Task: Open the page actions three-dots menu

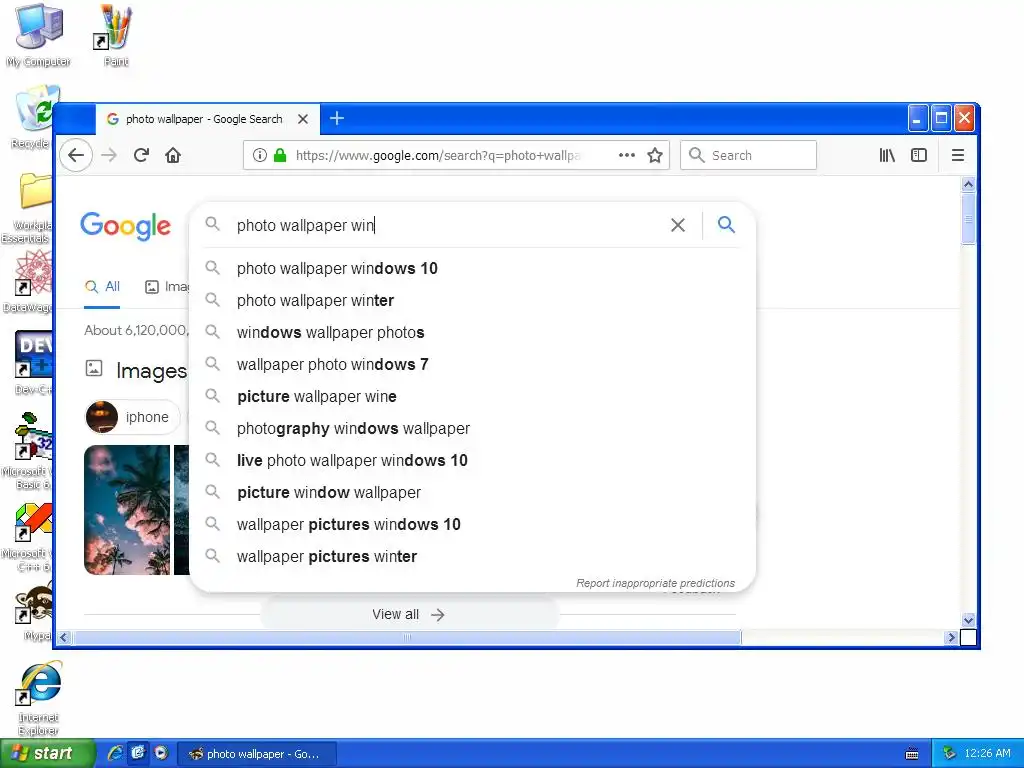Action: click(x=627, y=155)
